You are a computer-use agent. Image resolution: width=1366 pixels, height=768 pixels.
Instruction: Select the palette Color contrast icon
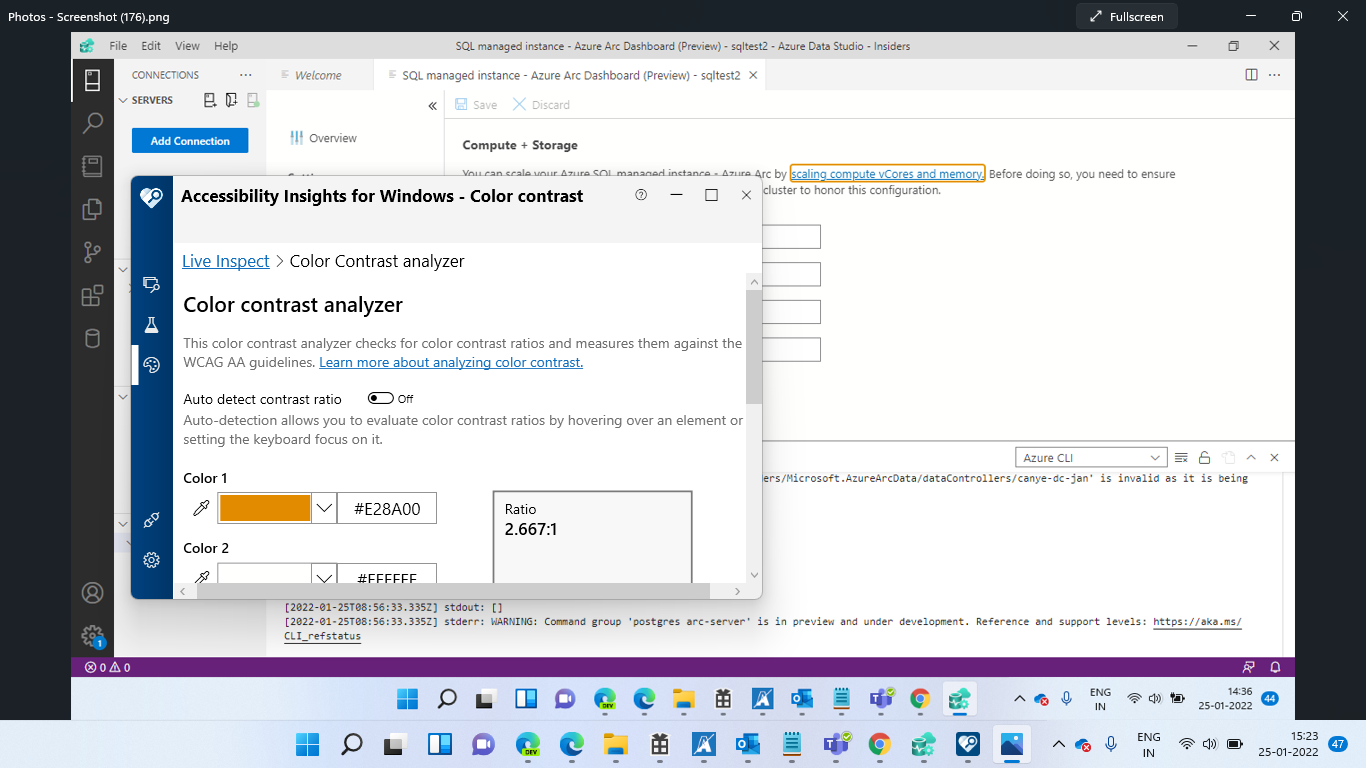152,365
